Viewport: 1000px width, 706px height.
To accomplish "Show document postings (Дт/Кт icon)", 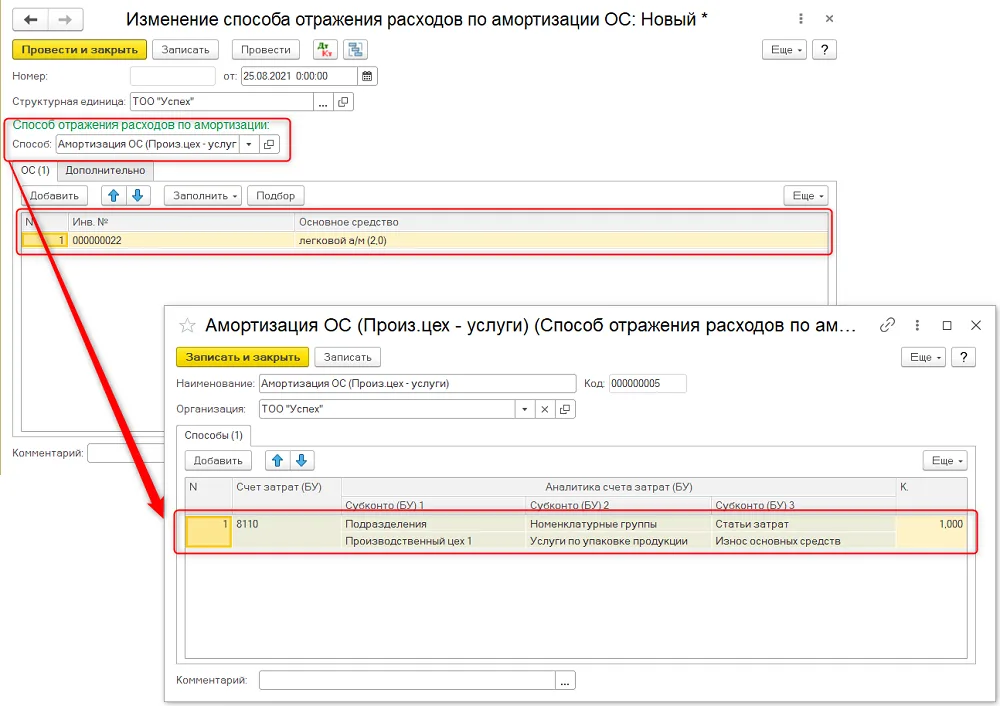I will coord(325,50).
